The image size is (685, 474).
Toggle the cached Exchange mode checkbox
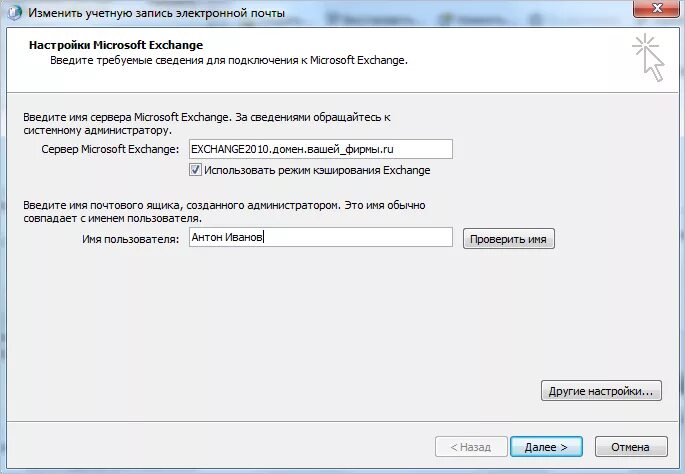click(195, 170)
